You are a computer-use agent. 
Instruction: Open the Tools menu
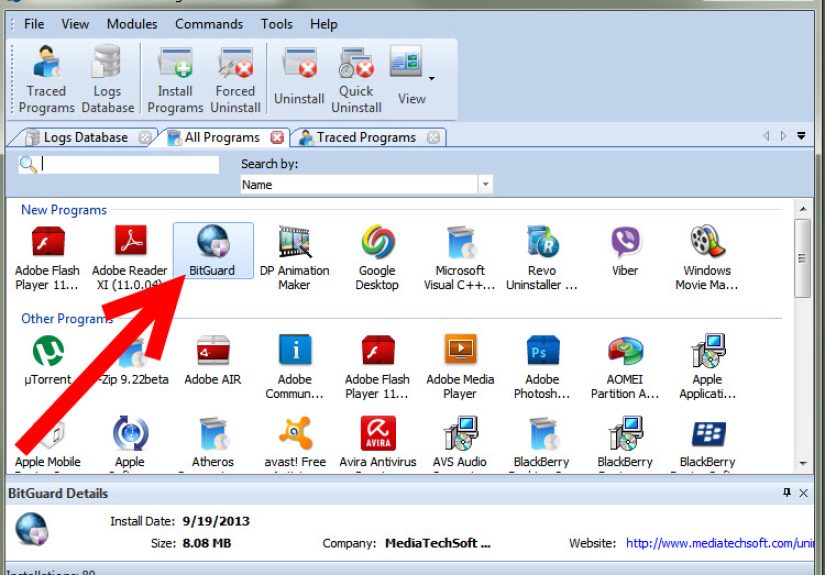(x=276, y=24)
